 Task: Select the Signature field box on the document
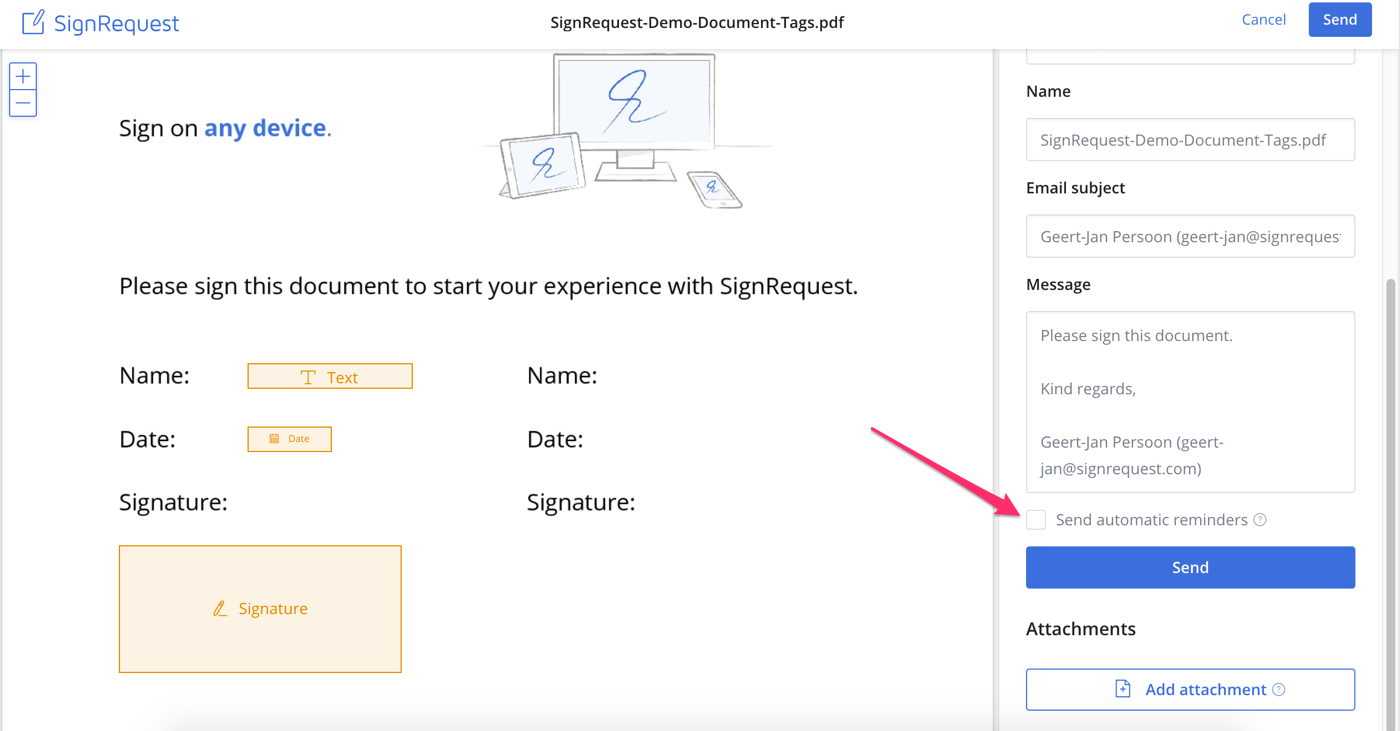[x=260, y=609]
